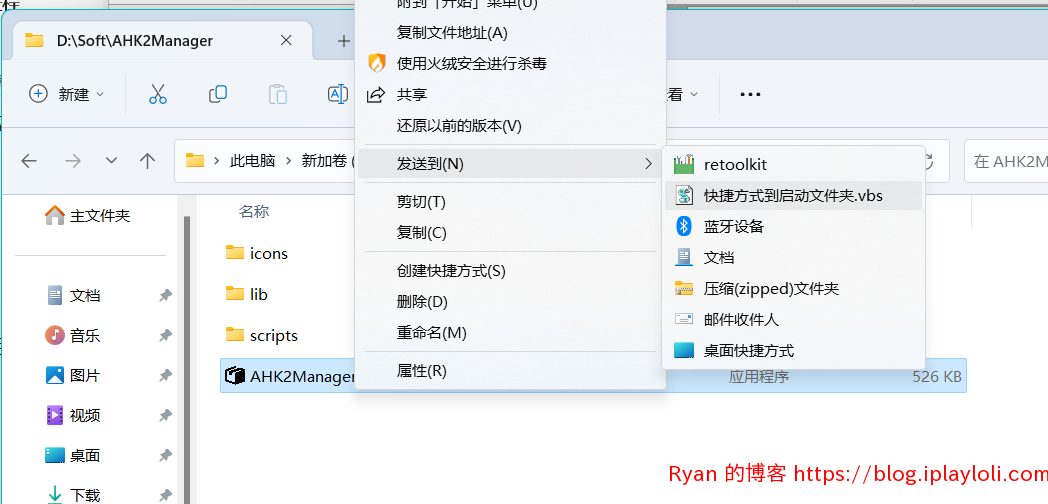Click 重命名(M) in the context menu

pos(510,332)
